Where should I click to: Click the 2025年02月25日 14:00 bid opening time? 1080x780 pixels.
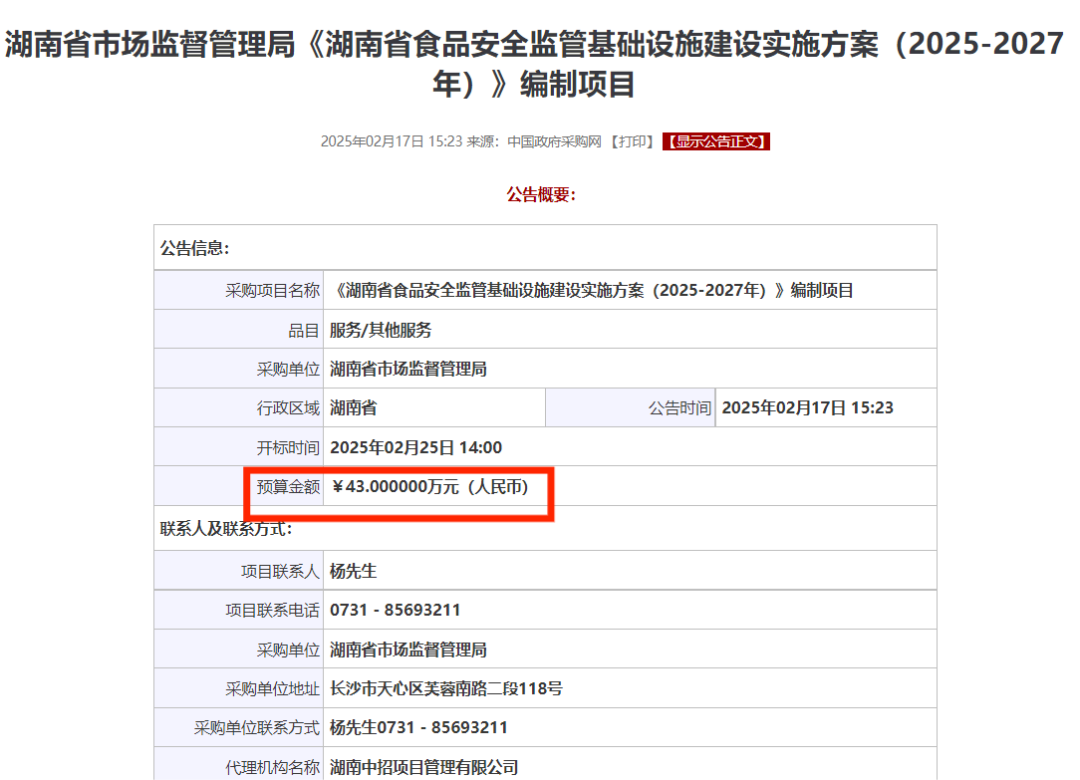tap(416, 448)
